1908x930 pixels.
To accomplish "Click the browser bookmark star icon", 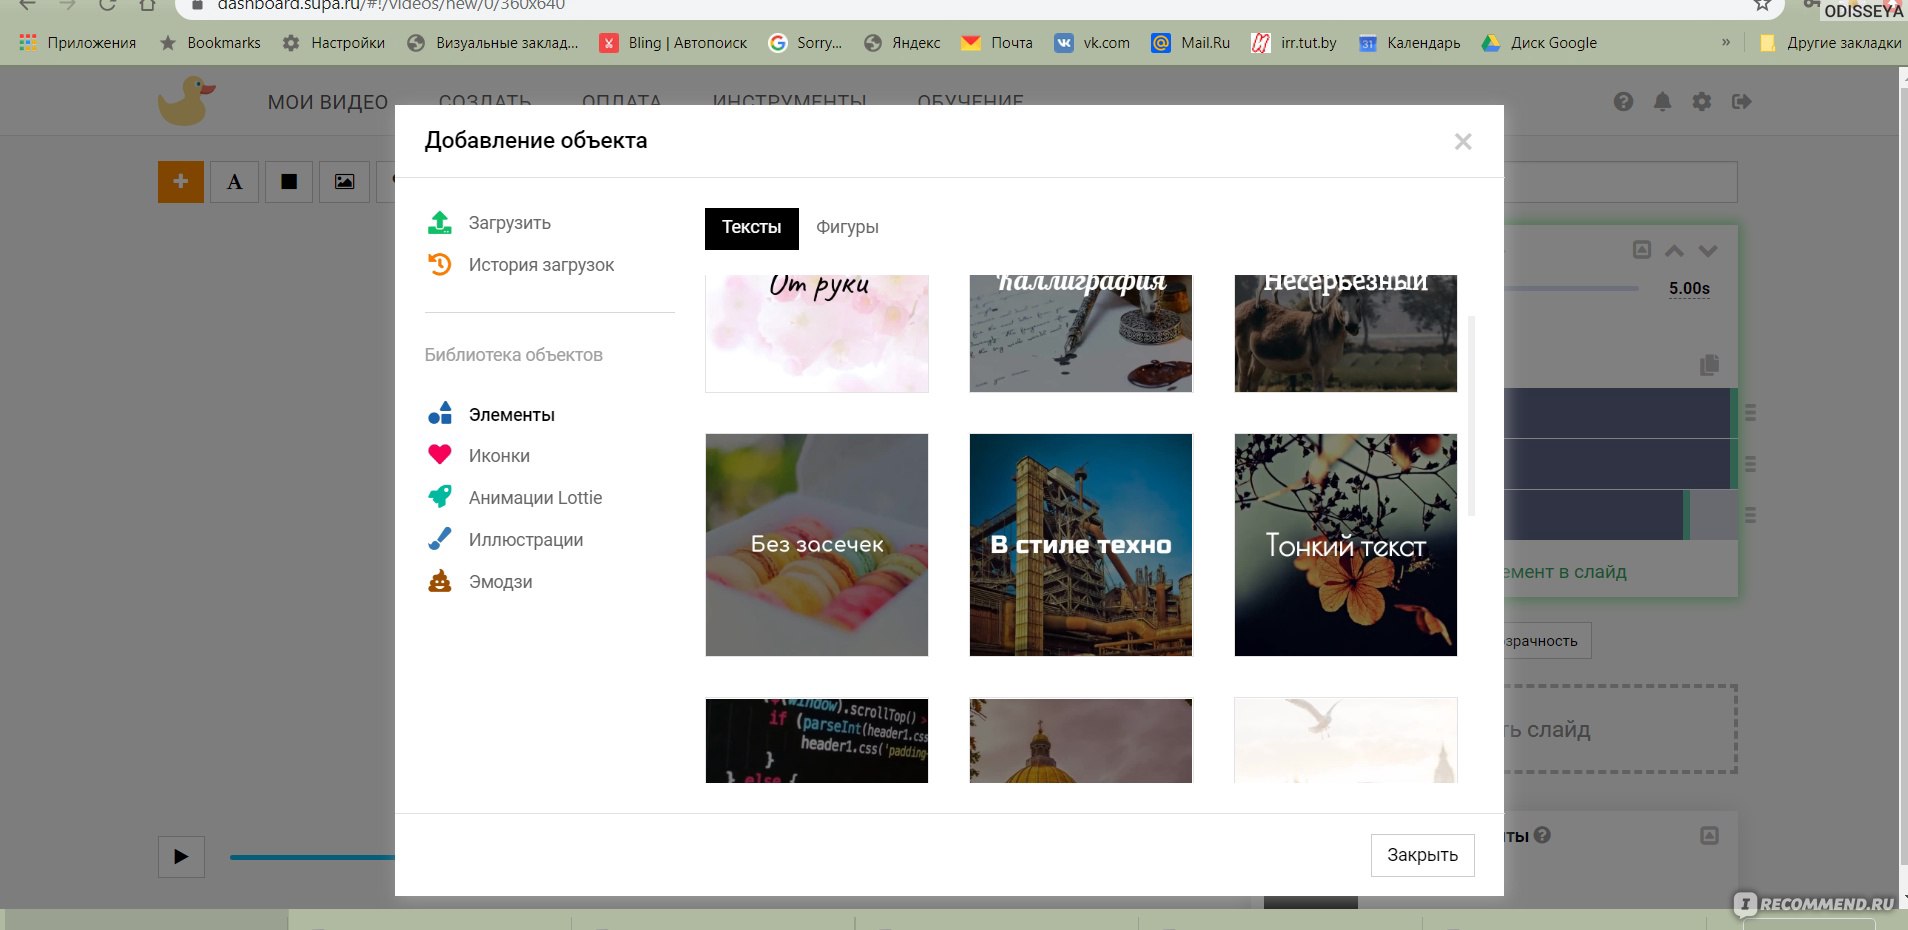I will [1763, 5].
